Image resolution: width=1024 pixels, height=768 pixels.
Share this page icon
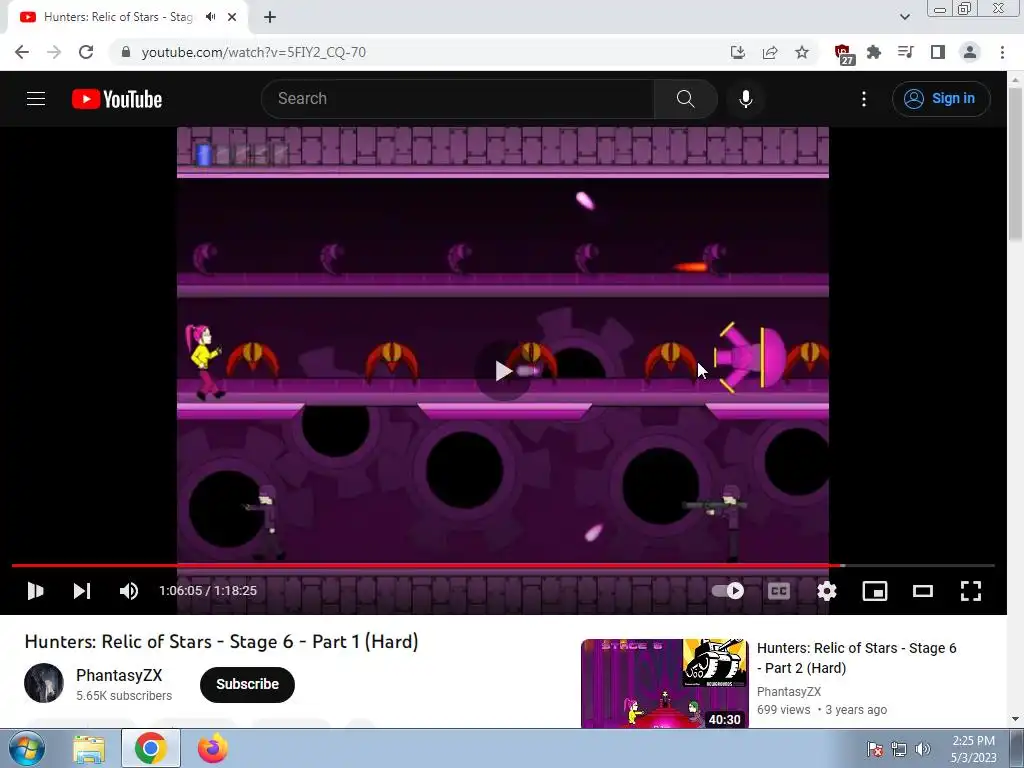(x=770, y=52)
